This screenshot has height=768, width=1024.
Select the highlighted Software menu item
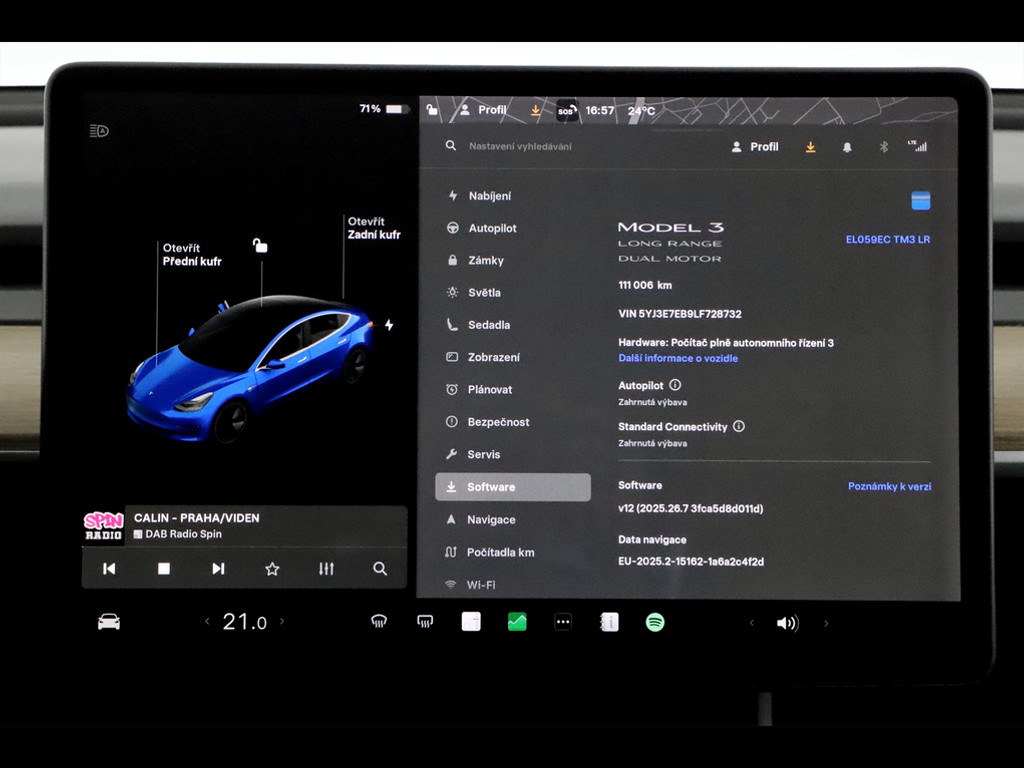click(513, 487)
